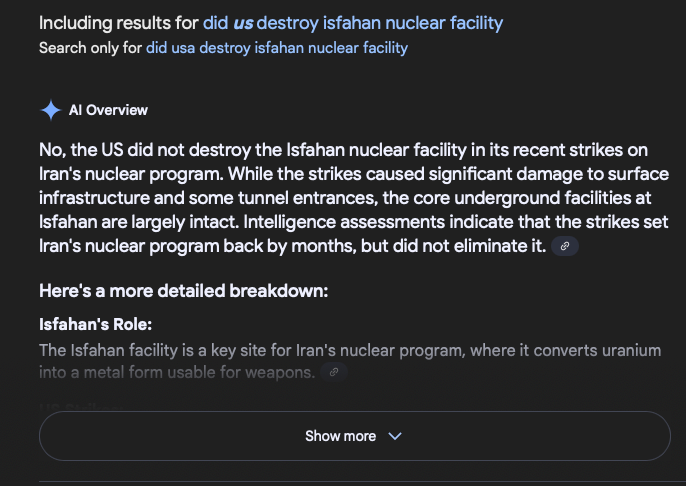Click the faded 'into a metal form usable' line

(177, 372)
